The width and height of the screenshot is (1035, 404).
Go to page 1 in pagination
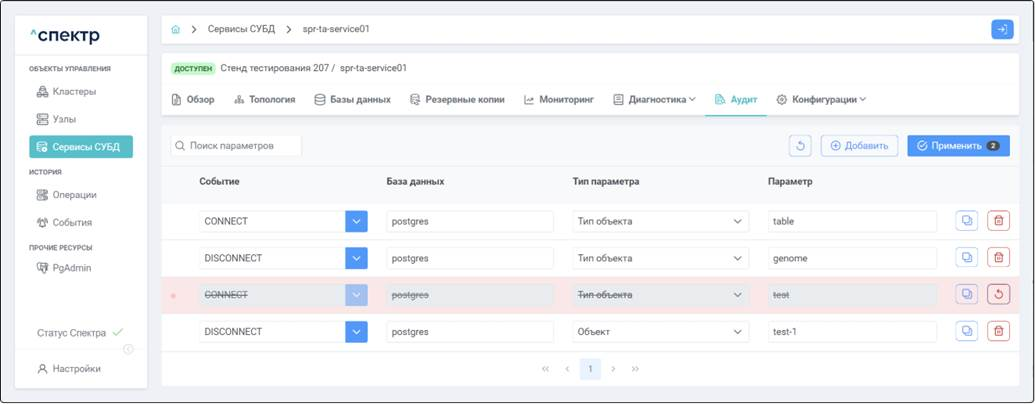(590, 369)
